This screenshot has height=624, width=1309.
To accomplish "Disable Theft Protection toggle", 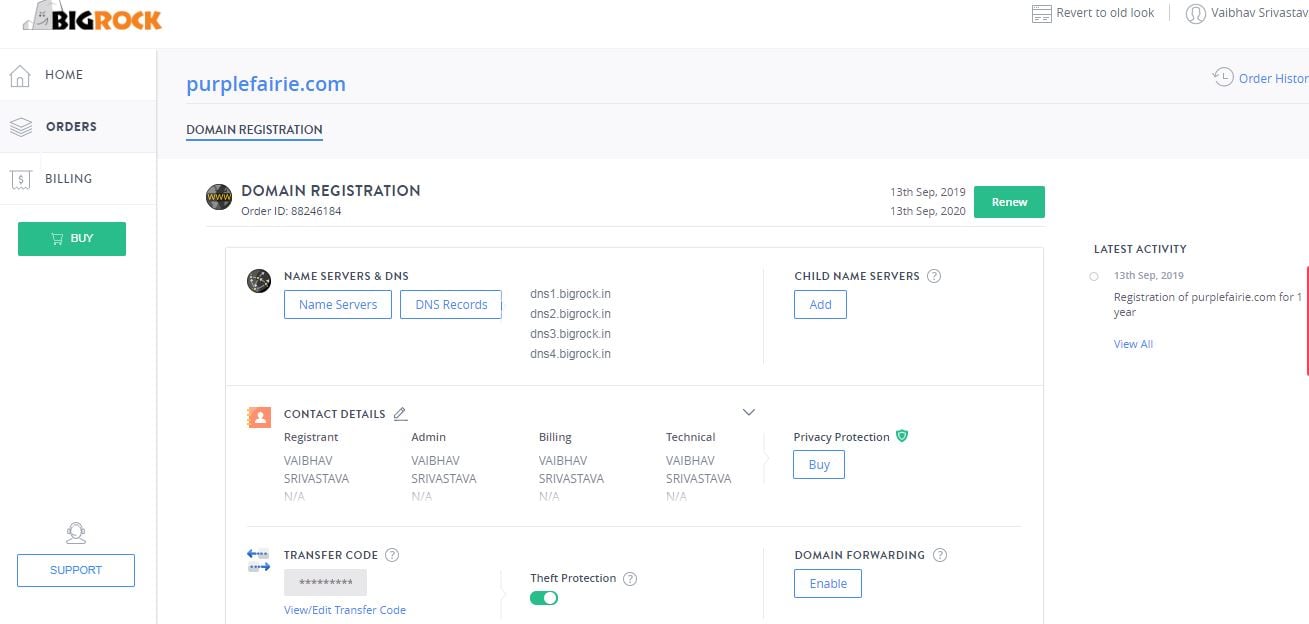I will tap(544, 597).
